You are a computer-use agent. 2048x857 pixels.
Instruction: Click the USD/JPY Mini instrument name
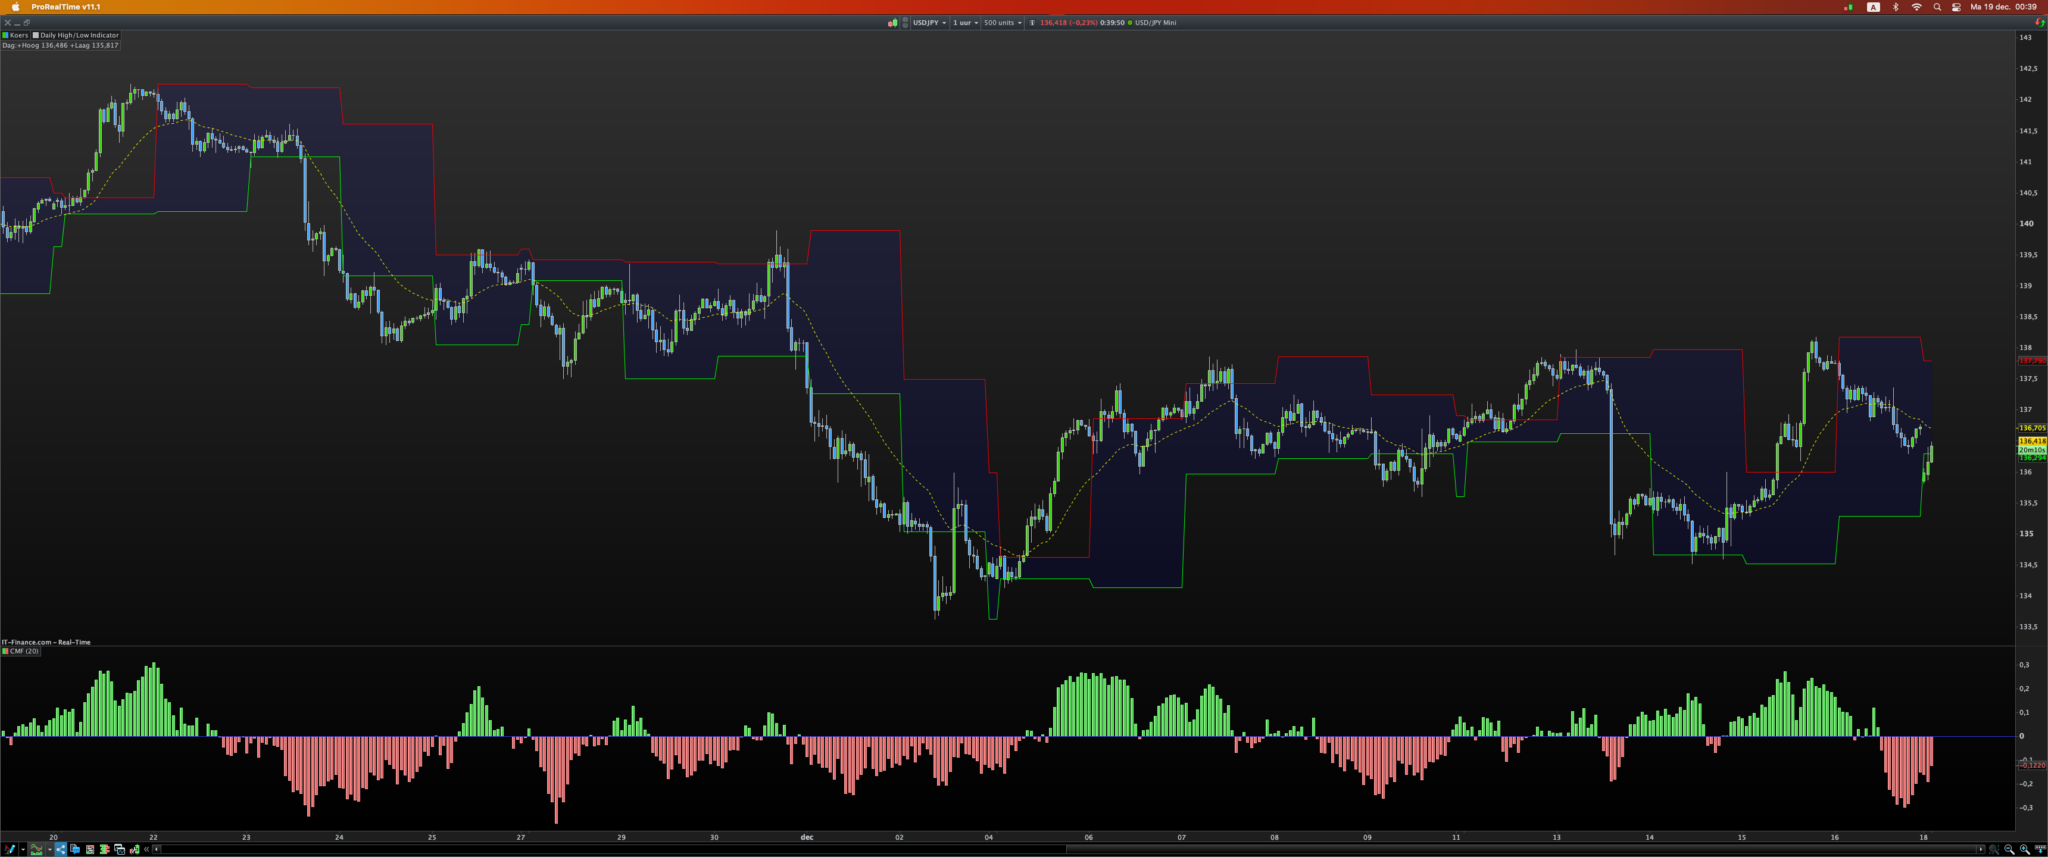tap(1155, 22)
